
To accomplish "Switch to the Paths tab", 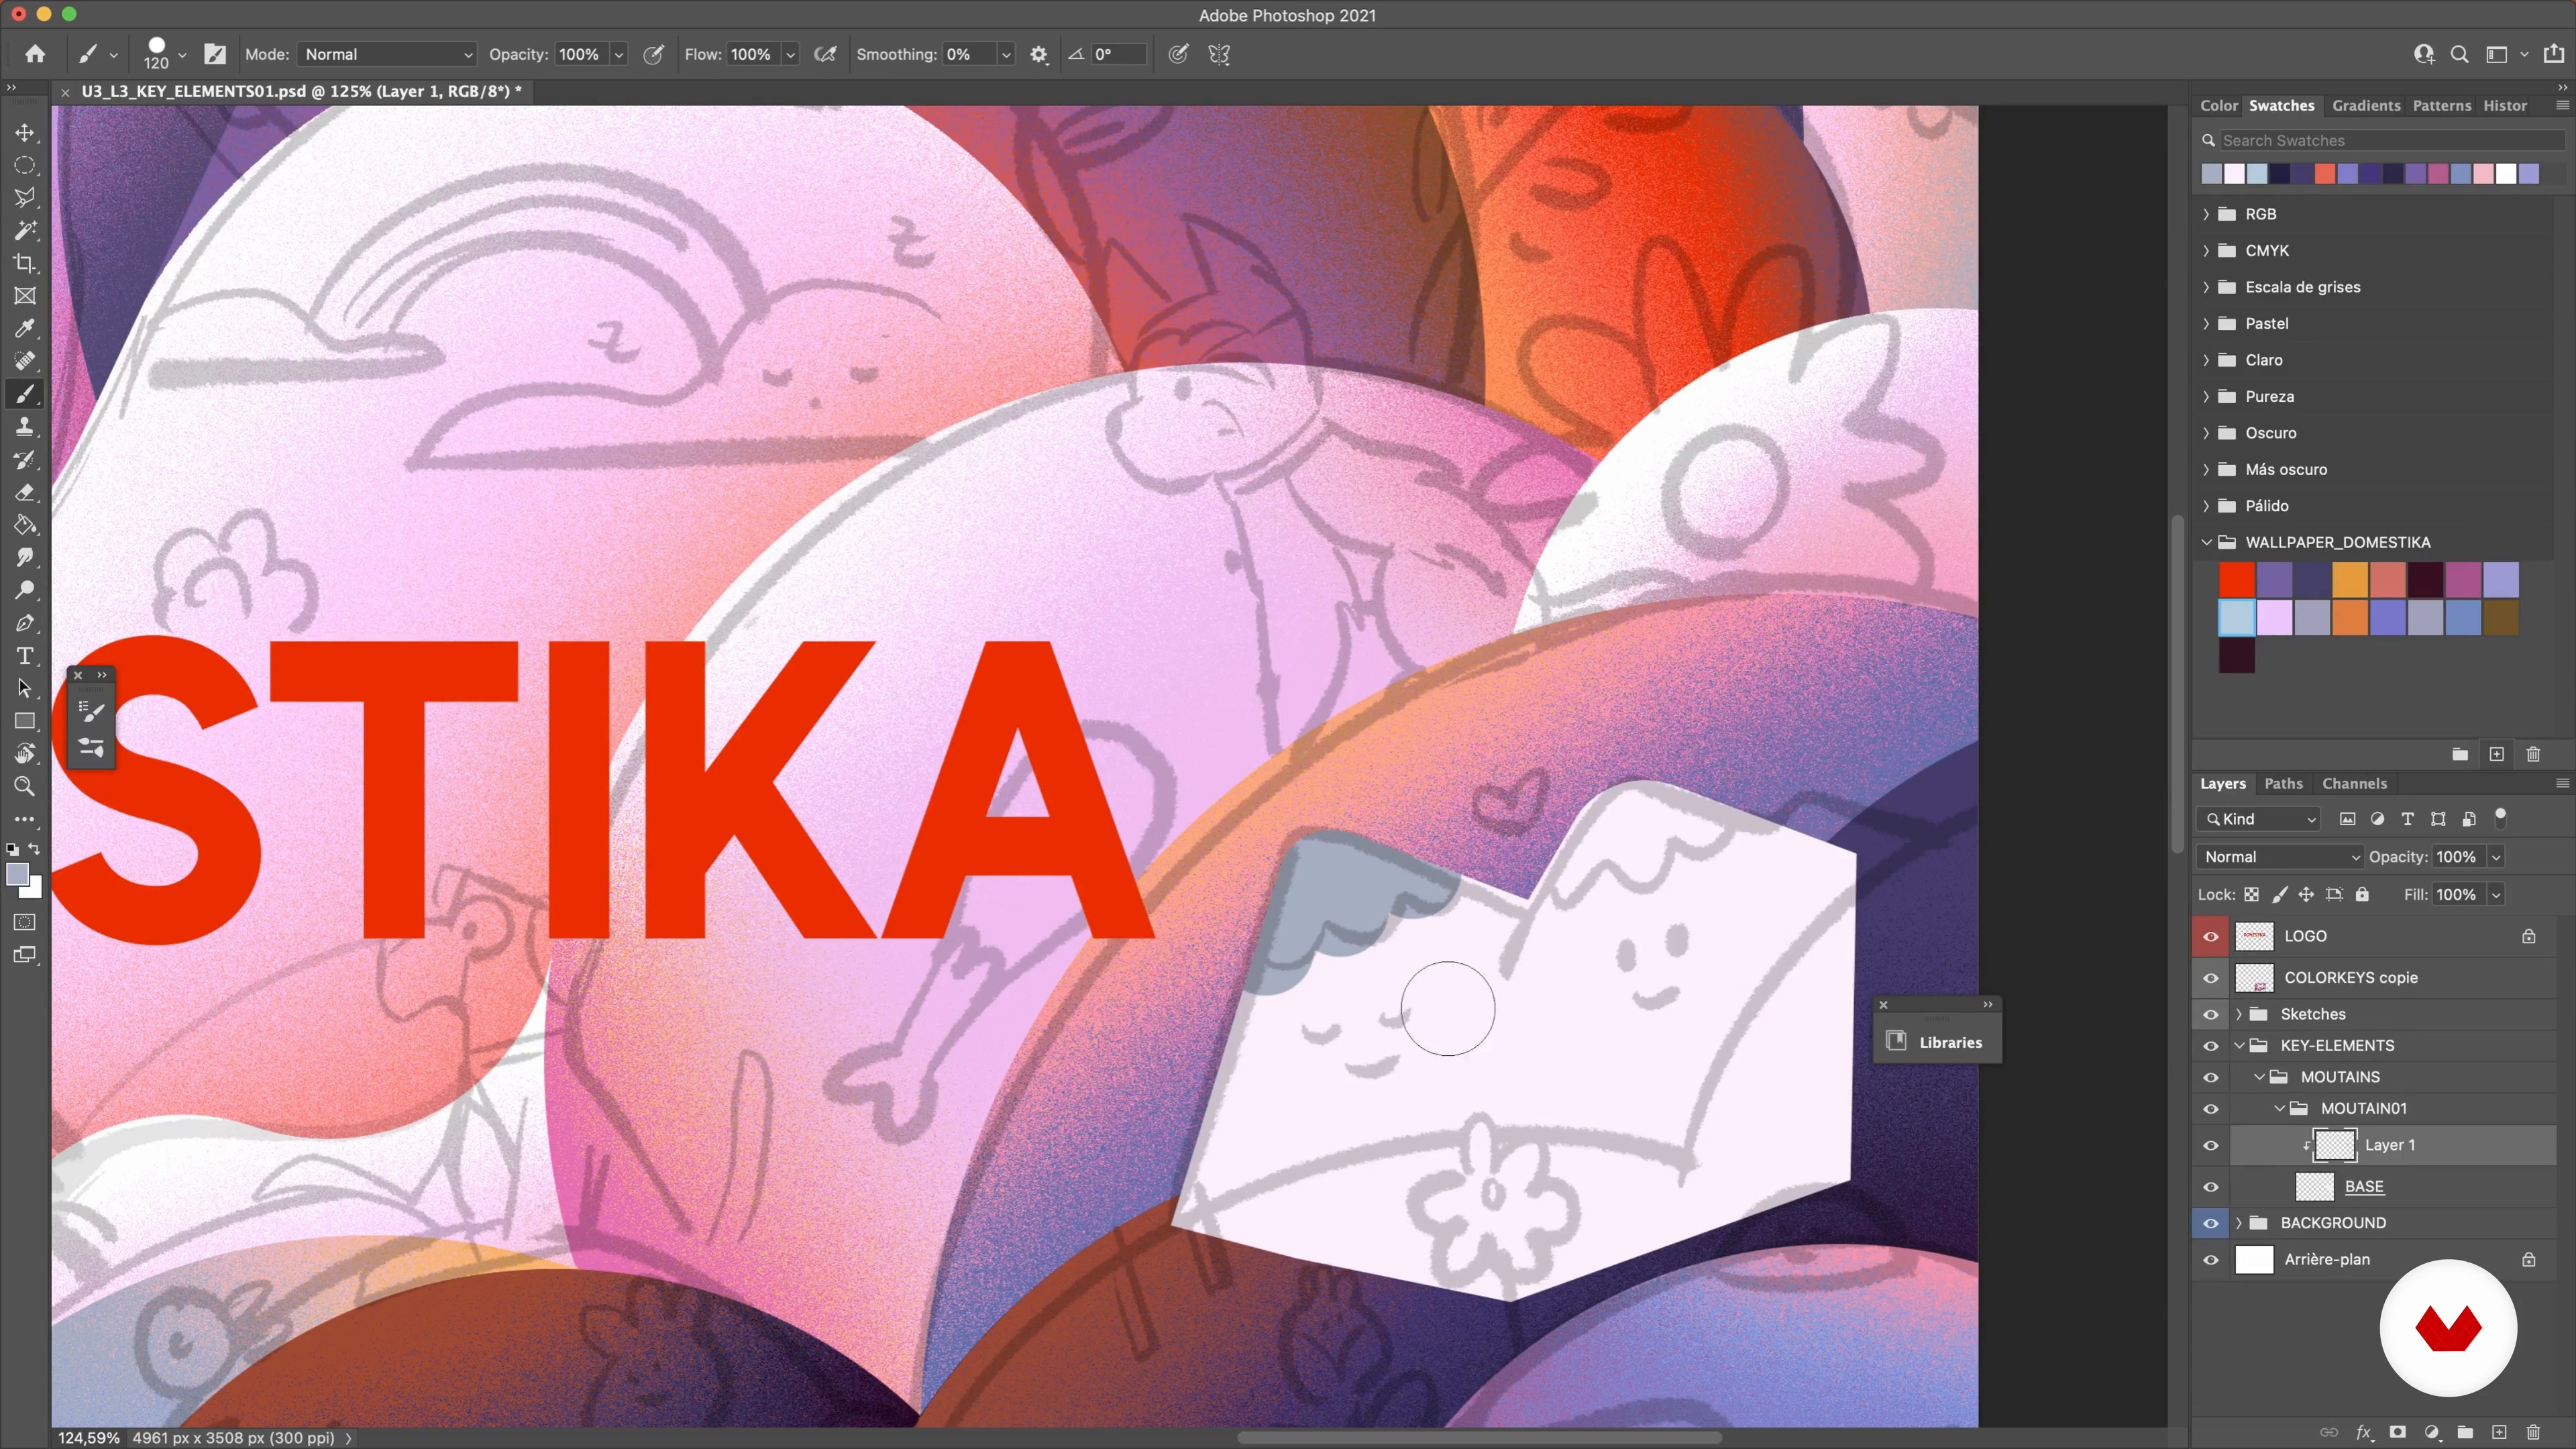I will pyautogui.click(x=2283, y=783).
